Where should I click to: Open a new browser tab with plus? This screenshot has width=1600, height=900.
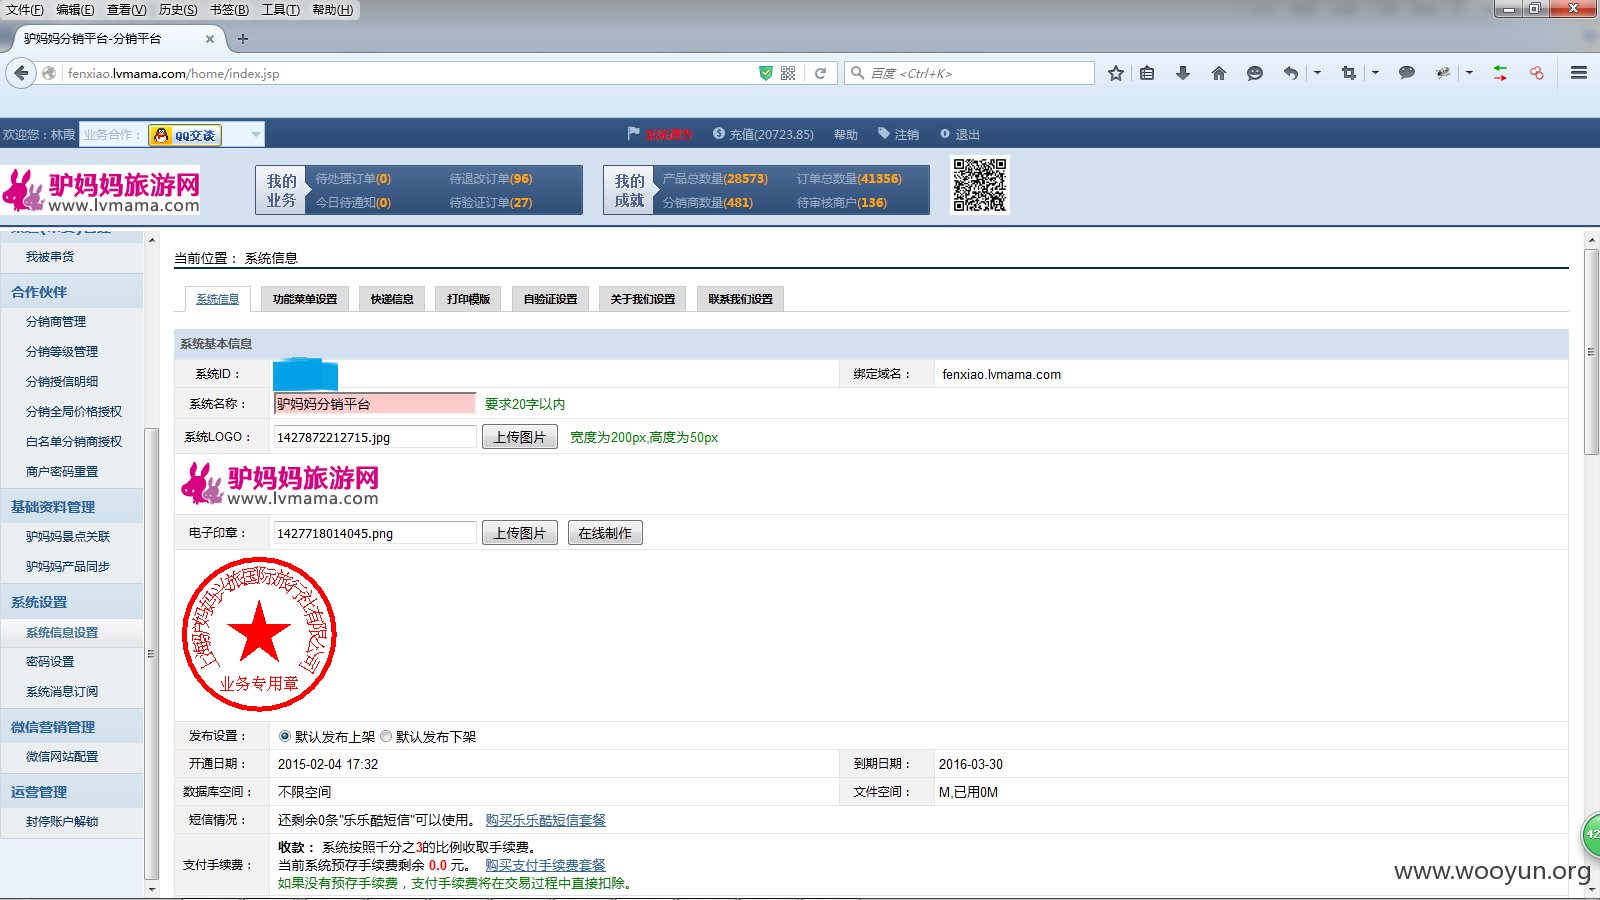point(243,39)
